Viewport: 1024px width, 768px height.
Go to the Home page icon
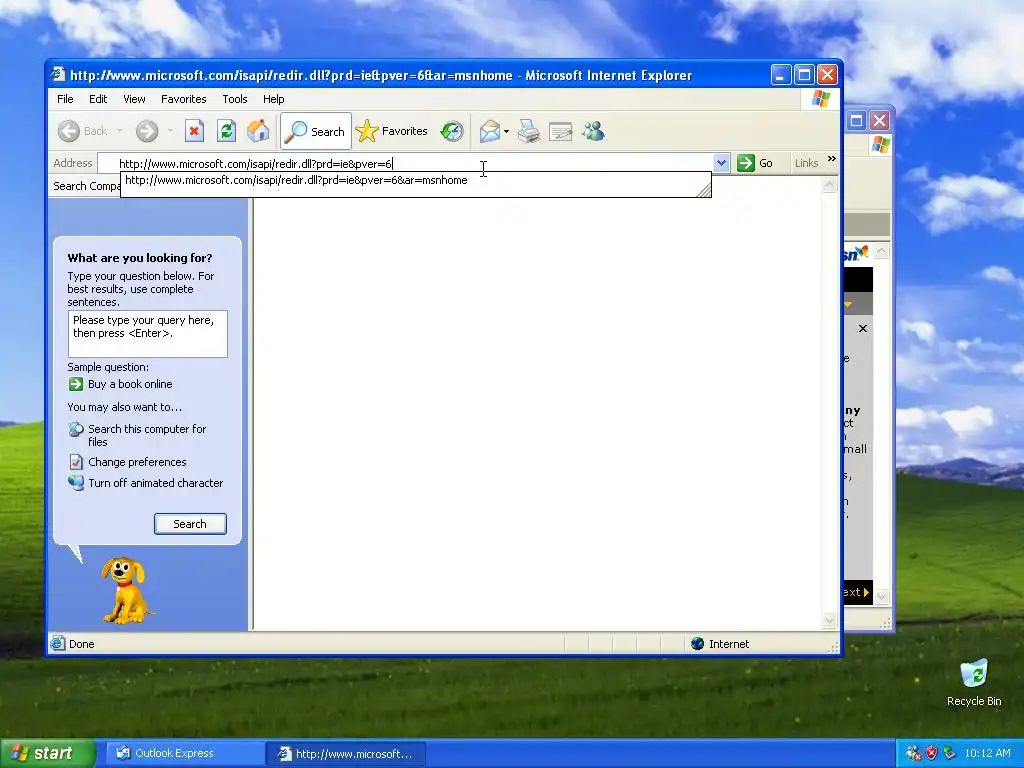tap(258, 131)
